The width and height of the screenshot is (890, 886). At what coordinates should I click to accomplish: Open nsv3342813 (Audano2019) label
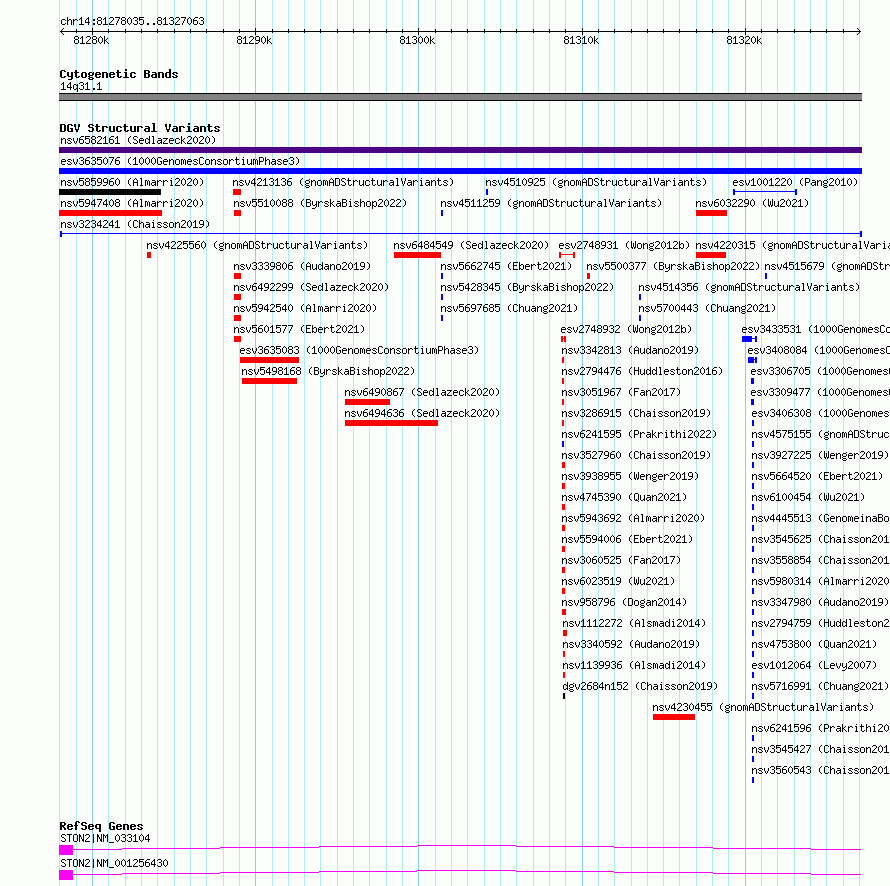[630, 350]
